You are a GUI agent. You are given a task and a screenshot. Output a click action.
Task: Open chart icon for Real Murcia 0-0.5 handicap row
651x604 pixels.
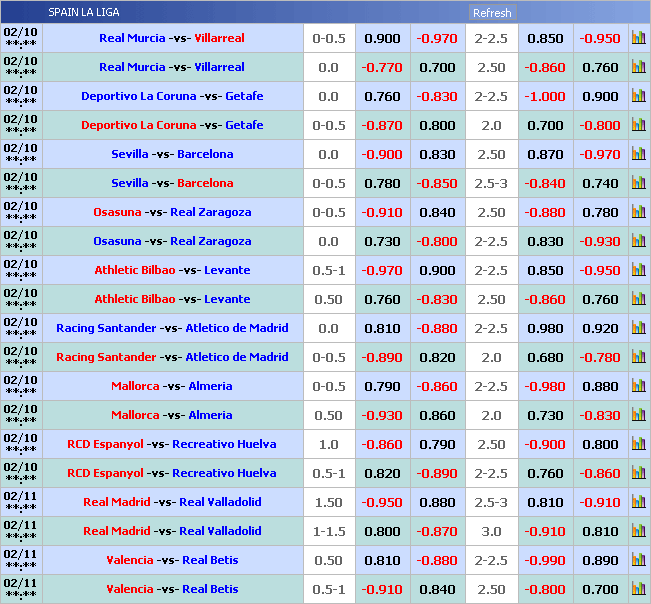coord(638,38)
